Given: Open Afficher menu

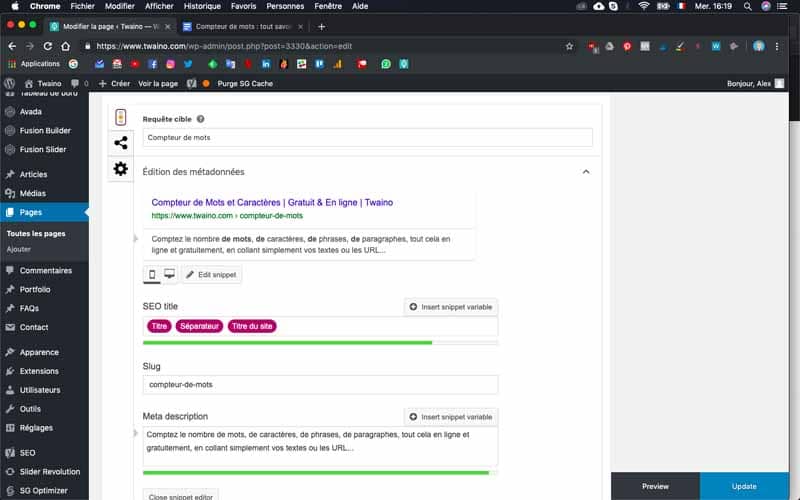Looking at the screenshot, I should tap(159, 6).
